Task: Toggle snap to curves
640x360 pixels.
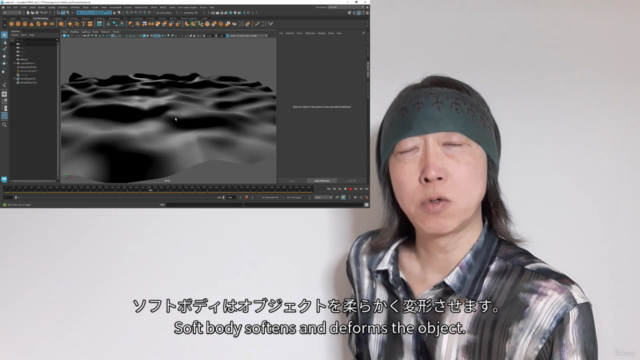Action: click(x=132, y=13)
